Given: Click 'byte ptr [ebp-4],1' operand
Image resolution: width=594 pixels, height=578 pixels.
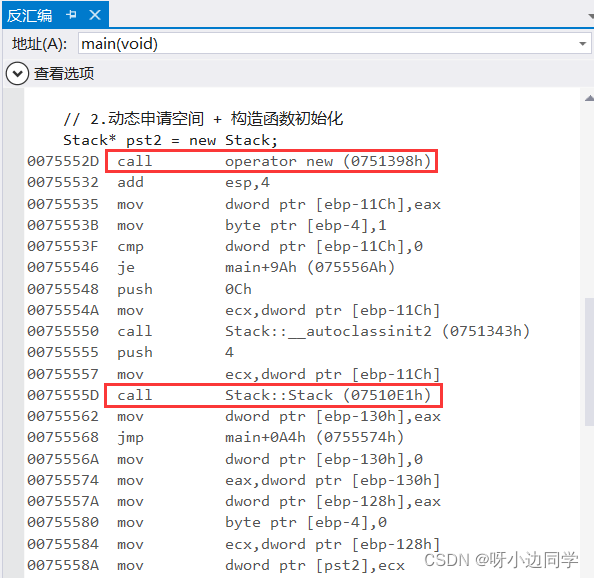Looking at the screenshot, I should 306,226.
